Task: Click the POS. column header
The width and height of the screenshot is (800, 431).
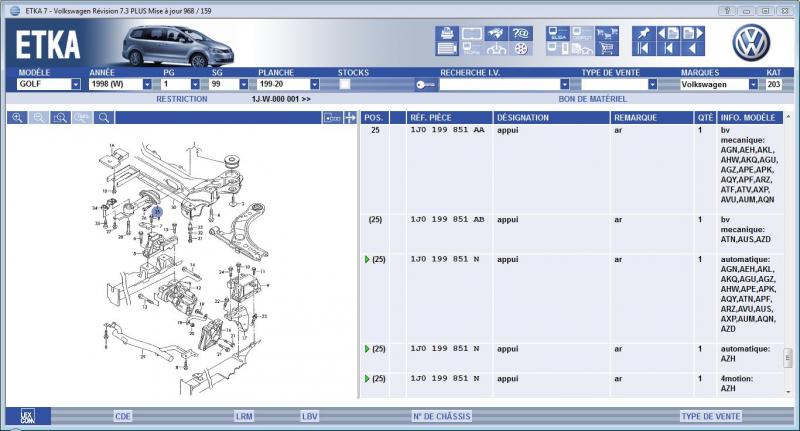Action: pos(374,118)
